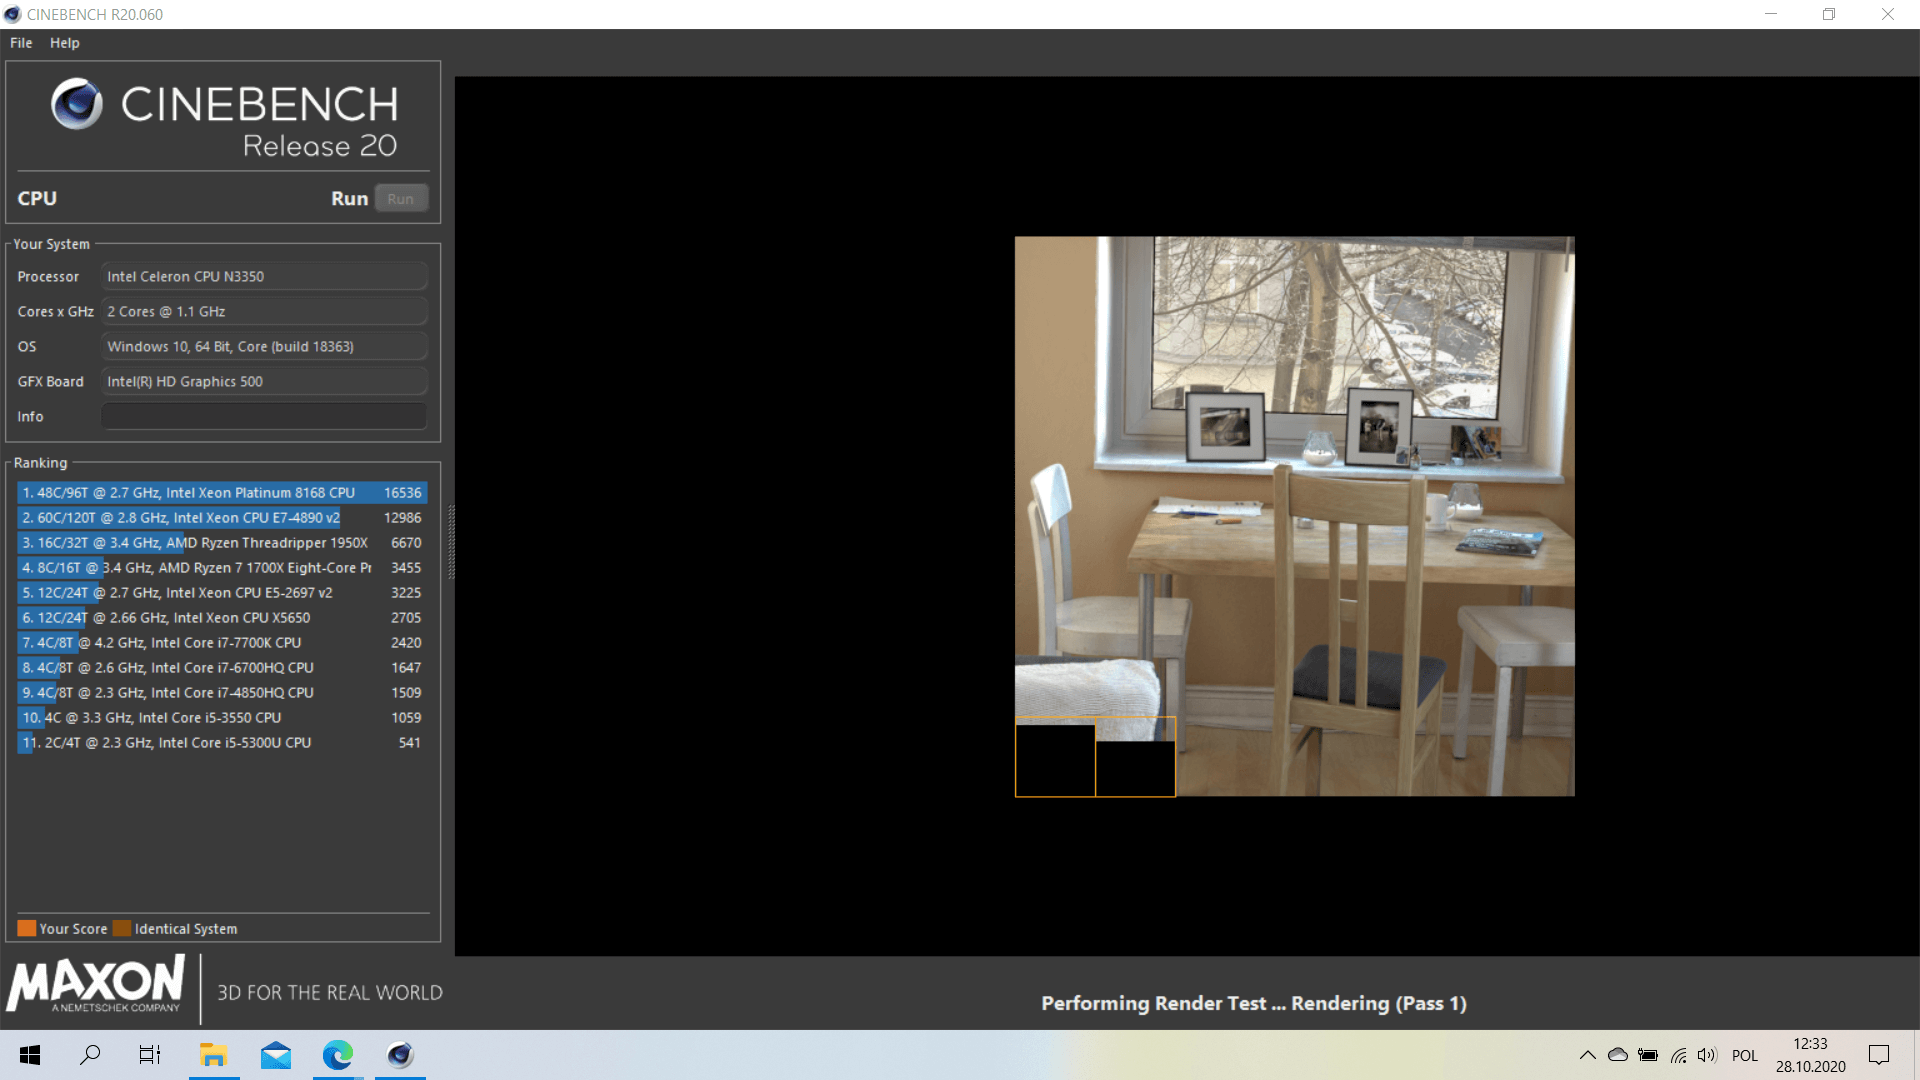This screenshot has width=1920, height=1080.
Task: Select the Xeon Platinum 8168 ranking entry
Action: [222, 493]
